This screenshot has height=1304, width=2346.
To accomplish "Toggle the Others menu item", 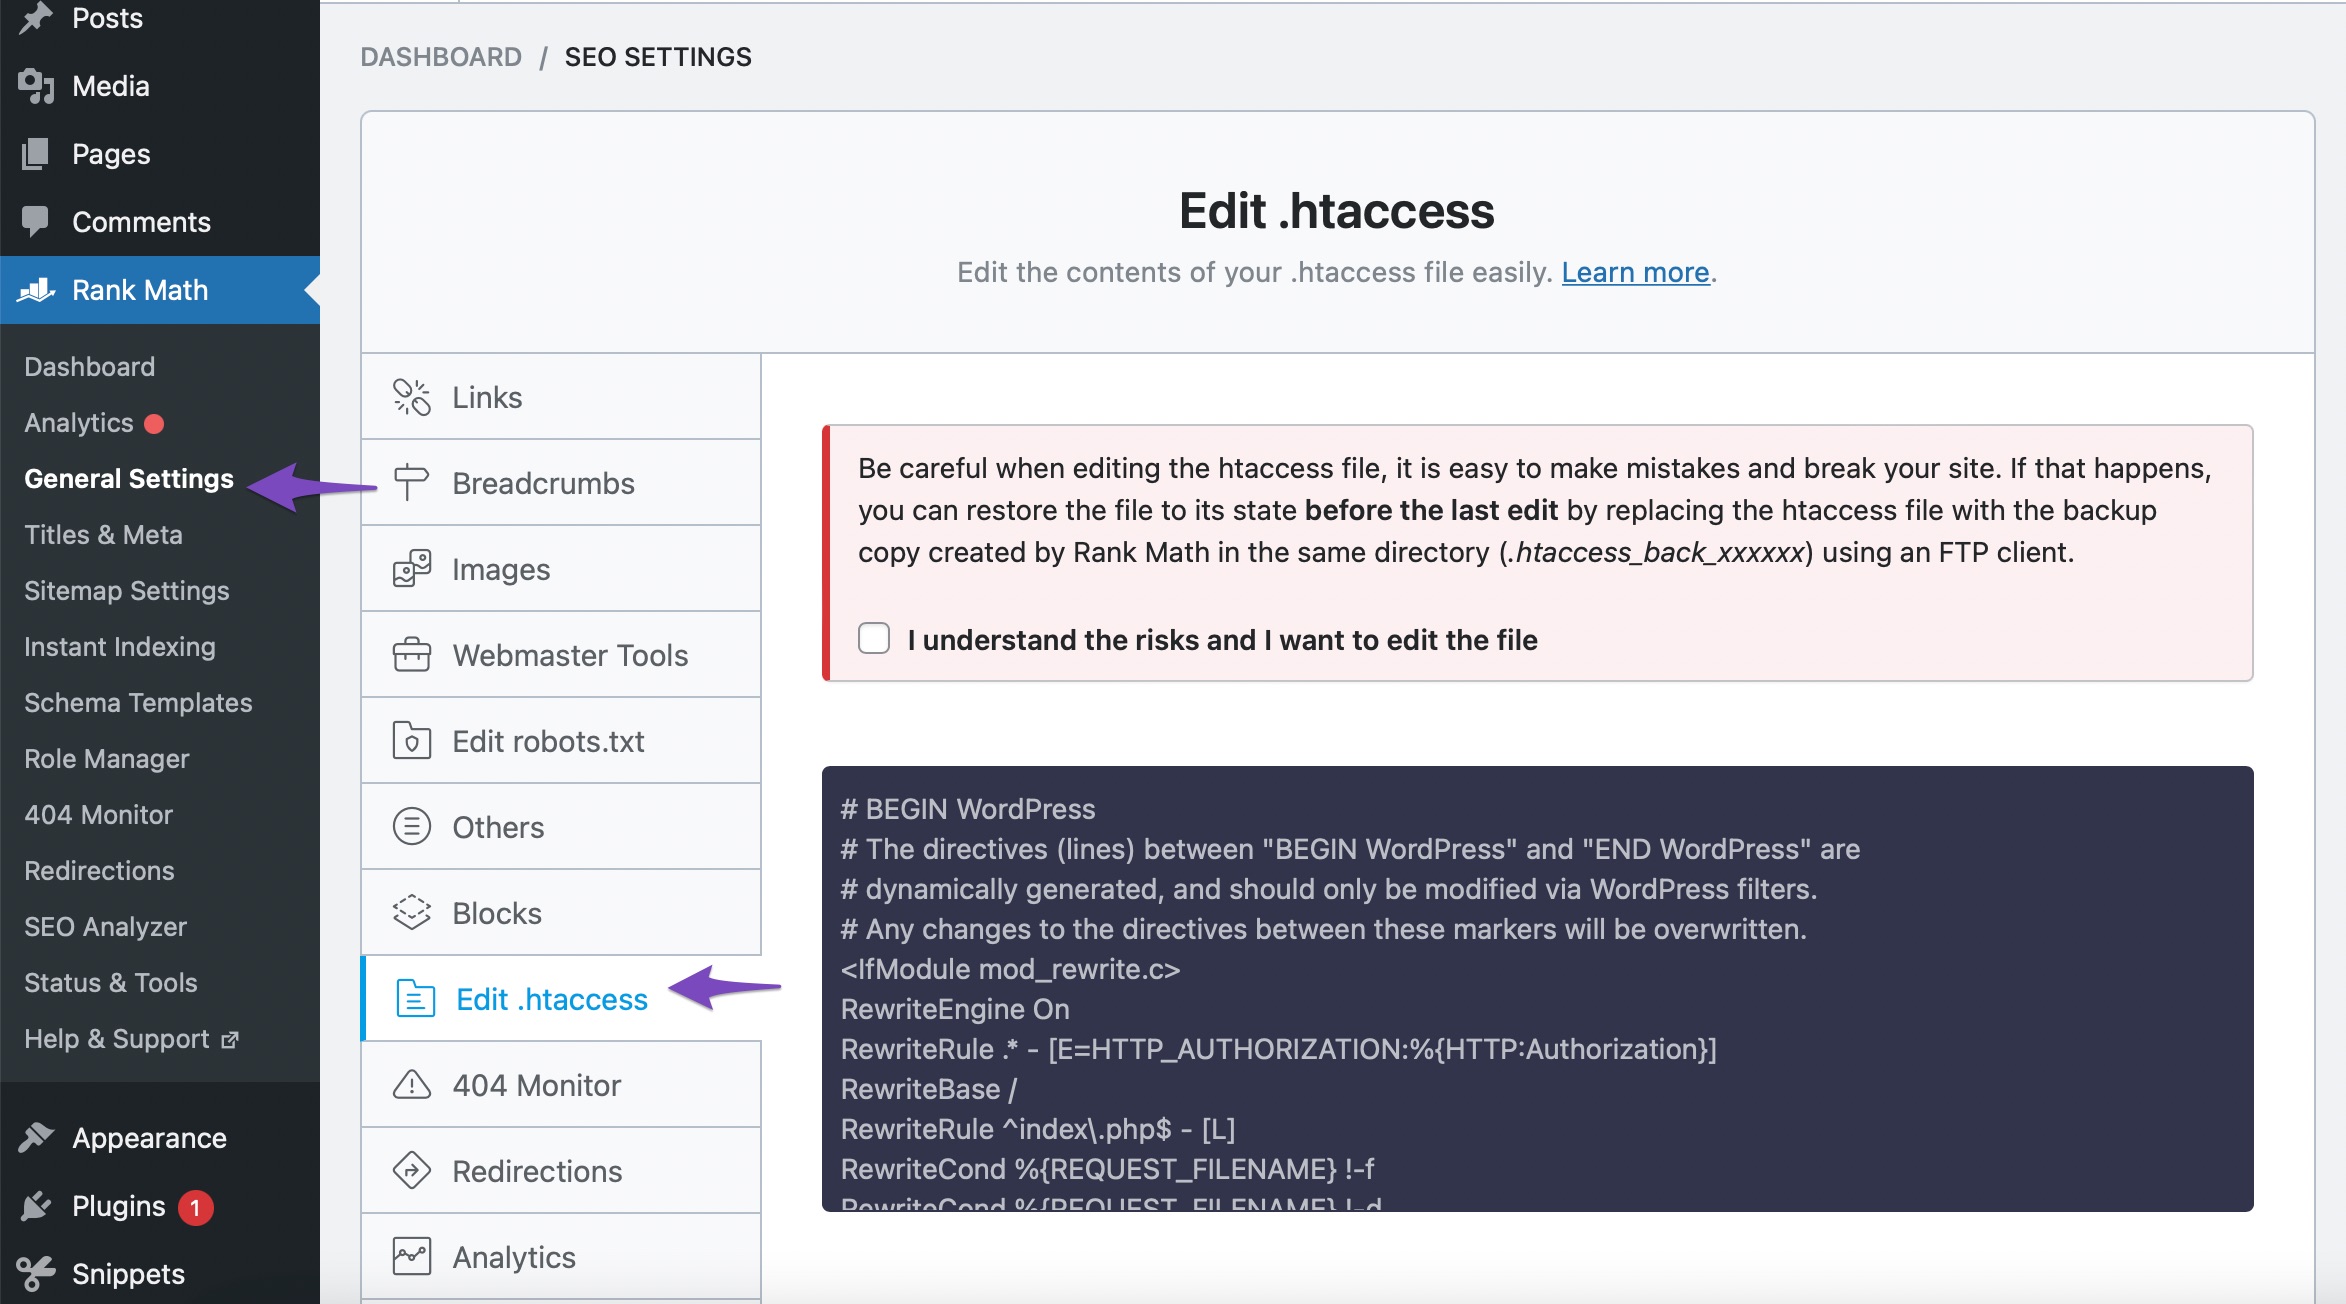I will click(x=560, y=827).
